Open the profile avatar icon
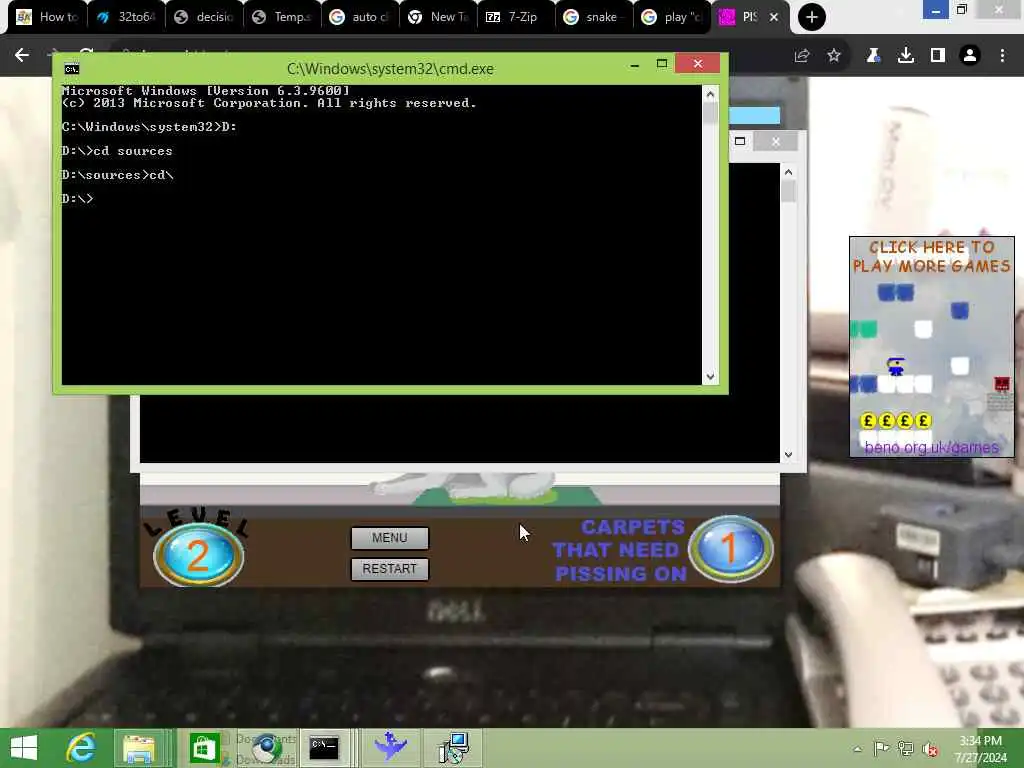This screenshot has width=1024, height=768. (x=970, y=56)
